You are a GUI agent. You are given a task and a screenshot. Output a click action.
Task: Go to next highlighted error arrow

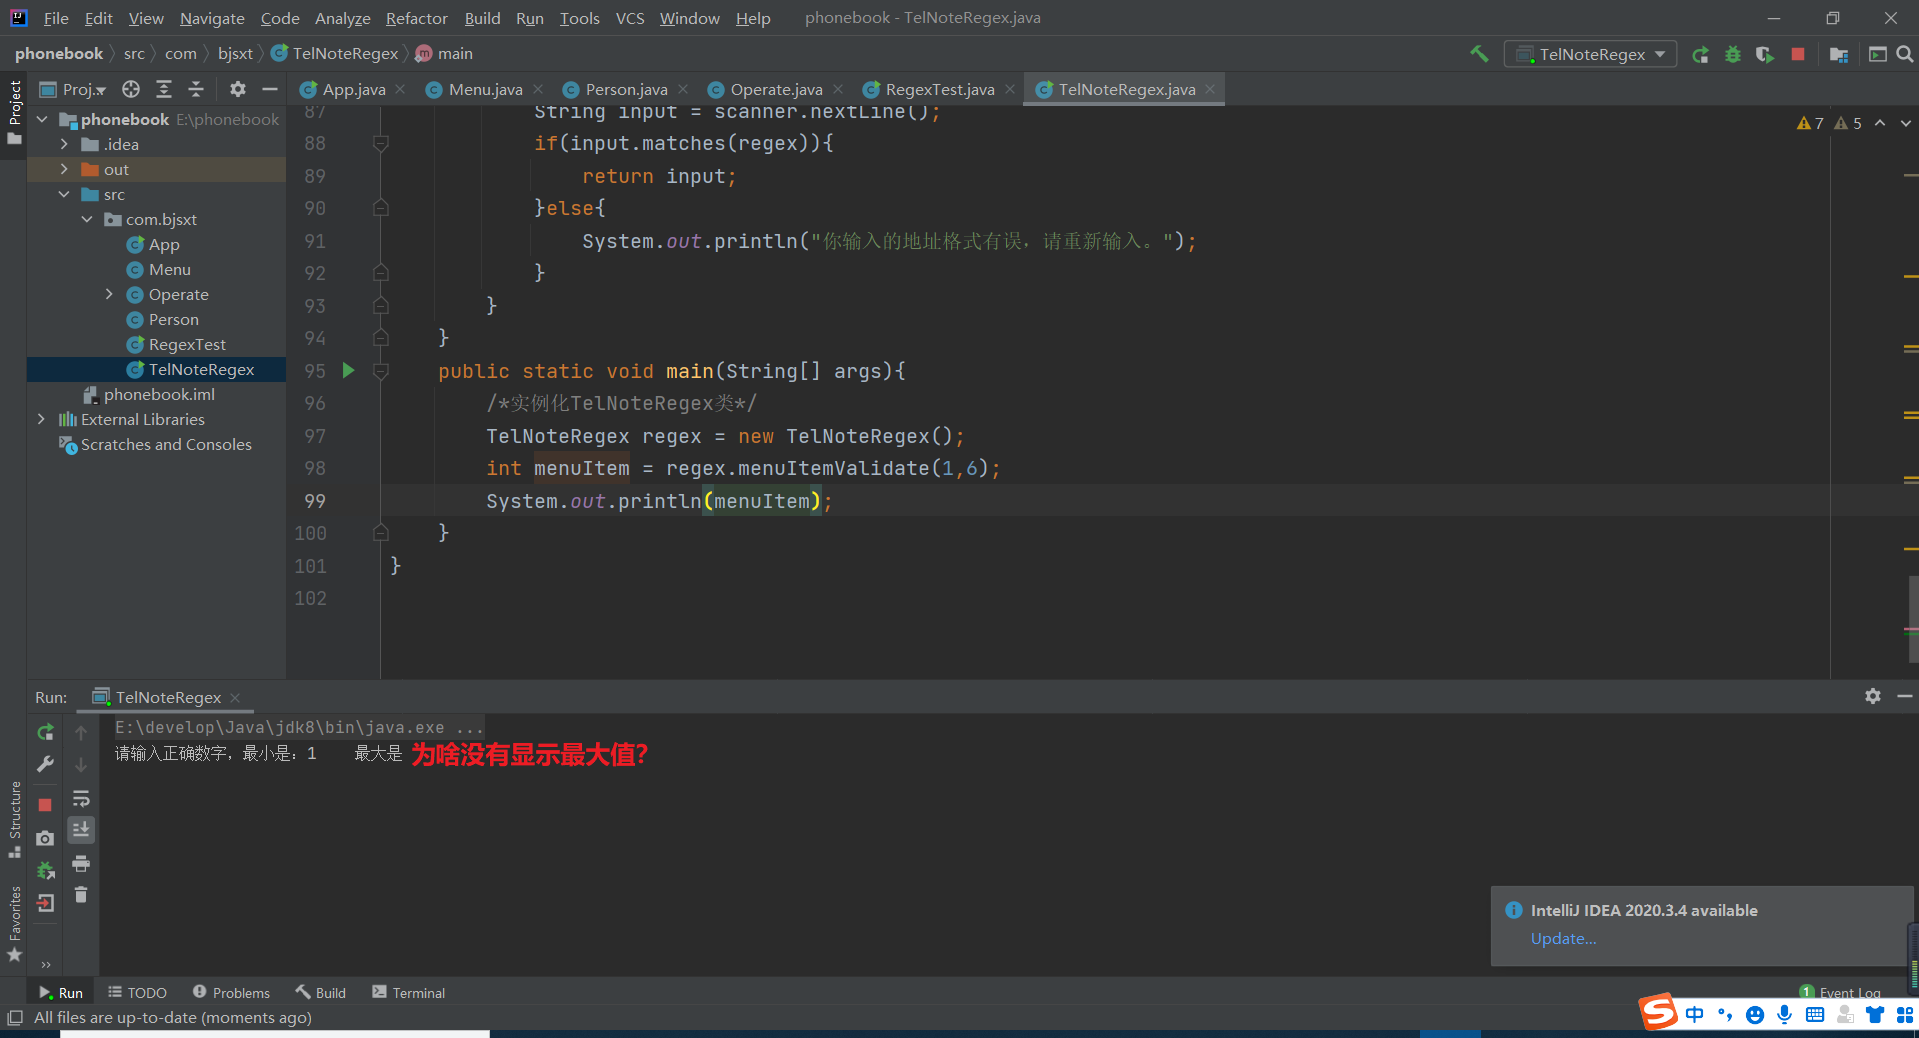tap(1906, 123)
